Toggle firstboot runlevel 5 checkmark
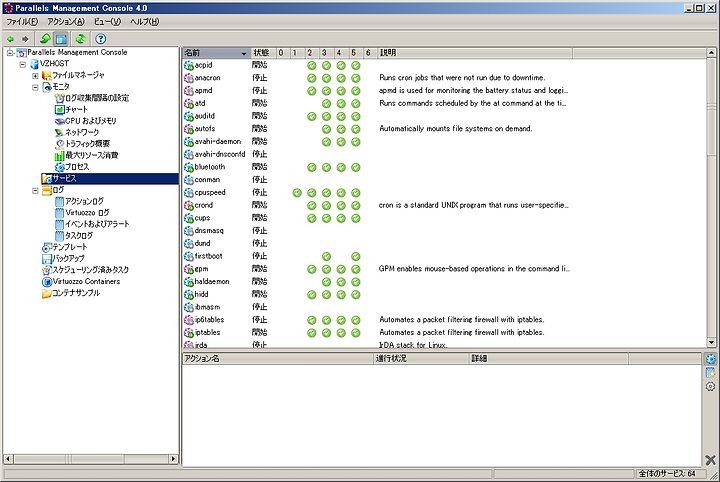Screen dimensions: 720x482 (355, 256)
